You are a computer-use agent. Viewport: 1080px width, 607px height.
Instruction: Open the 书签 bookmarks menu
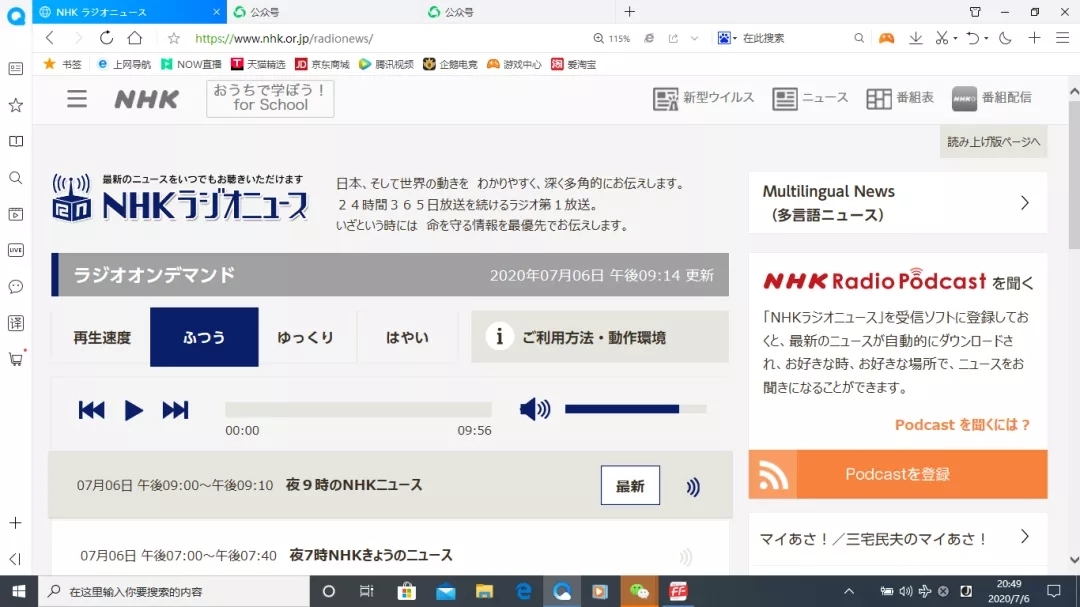coord(62,63)
